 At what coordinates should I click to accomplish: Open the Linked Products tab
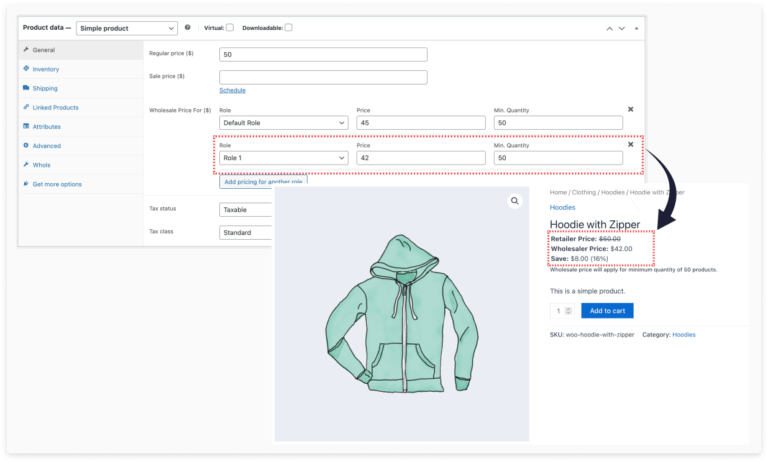coord(81,107)
